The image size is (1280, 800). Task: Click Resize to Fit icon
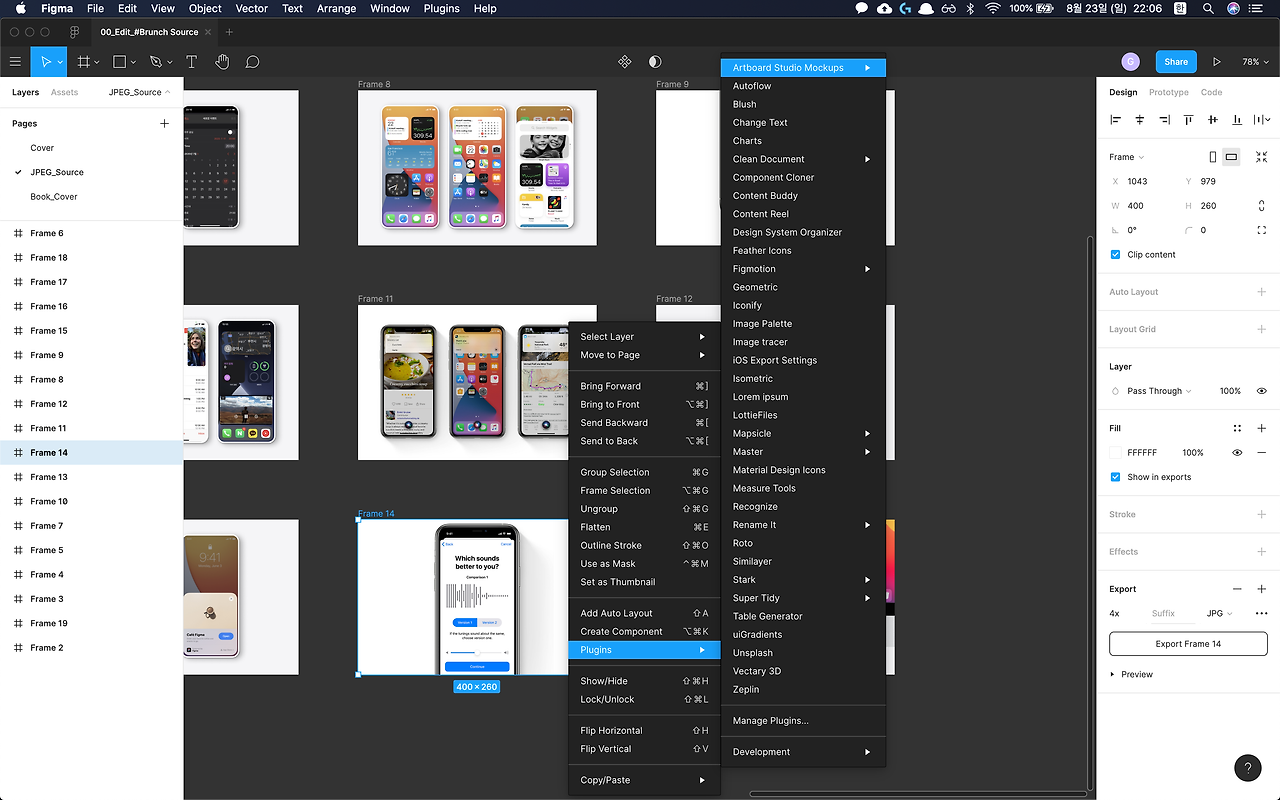coord(1262,157)
